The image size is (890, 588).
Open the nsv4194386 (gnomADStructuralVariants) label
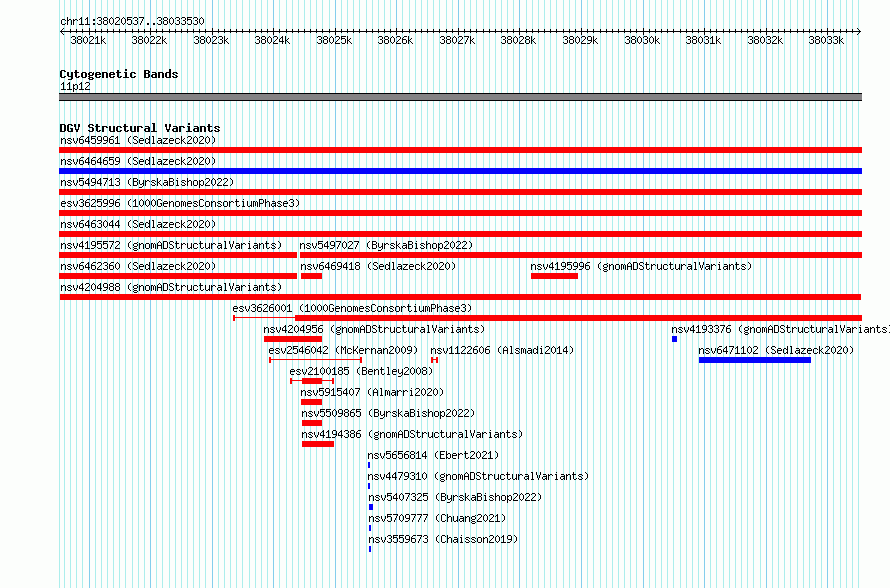tap(412, 434)
